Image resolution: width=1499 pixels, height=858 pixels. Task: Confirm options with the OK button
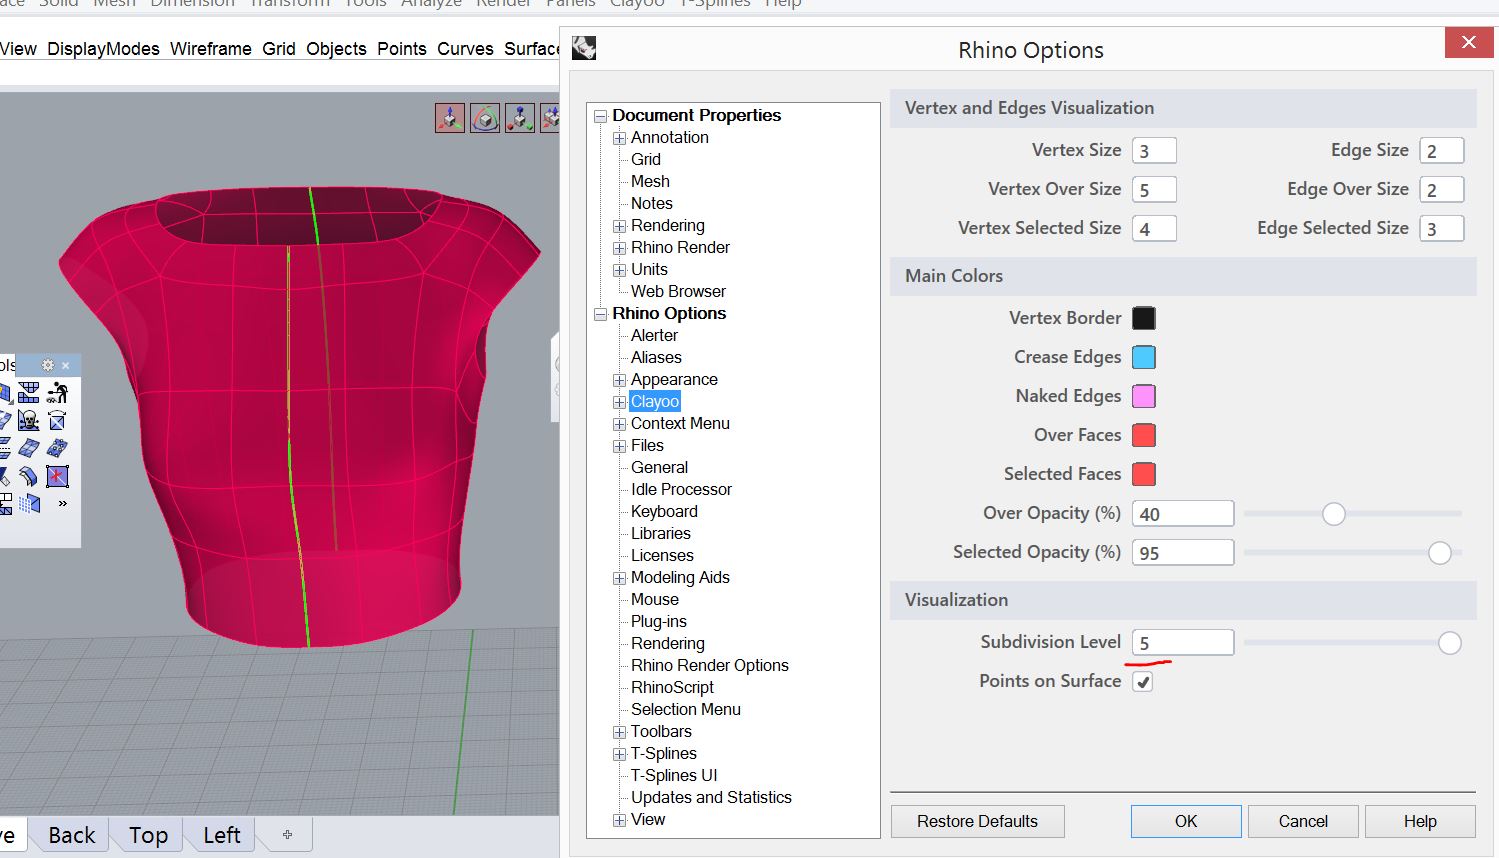click(x=1185, y=821)
